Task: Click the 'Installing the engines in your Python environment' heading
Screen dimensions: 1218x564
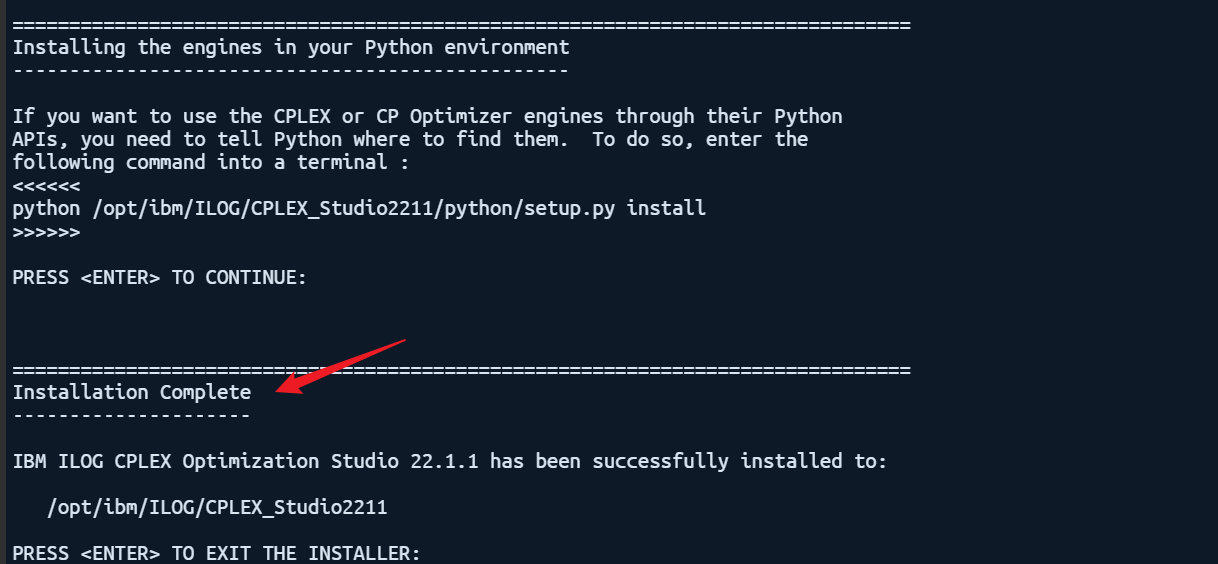Action: pos(291,47)
